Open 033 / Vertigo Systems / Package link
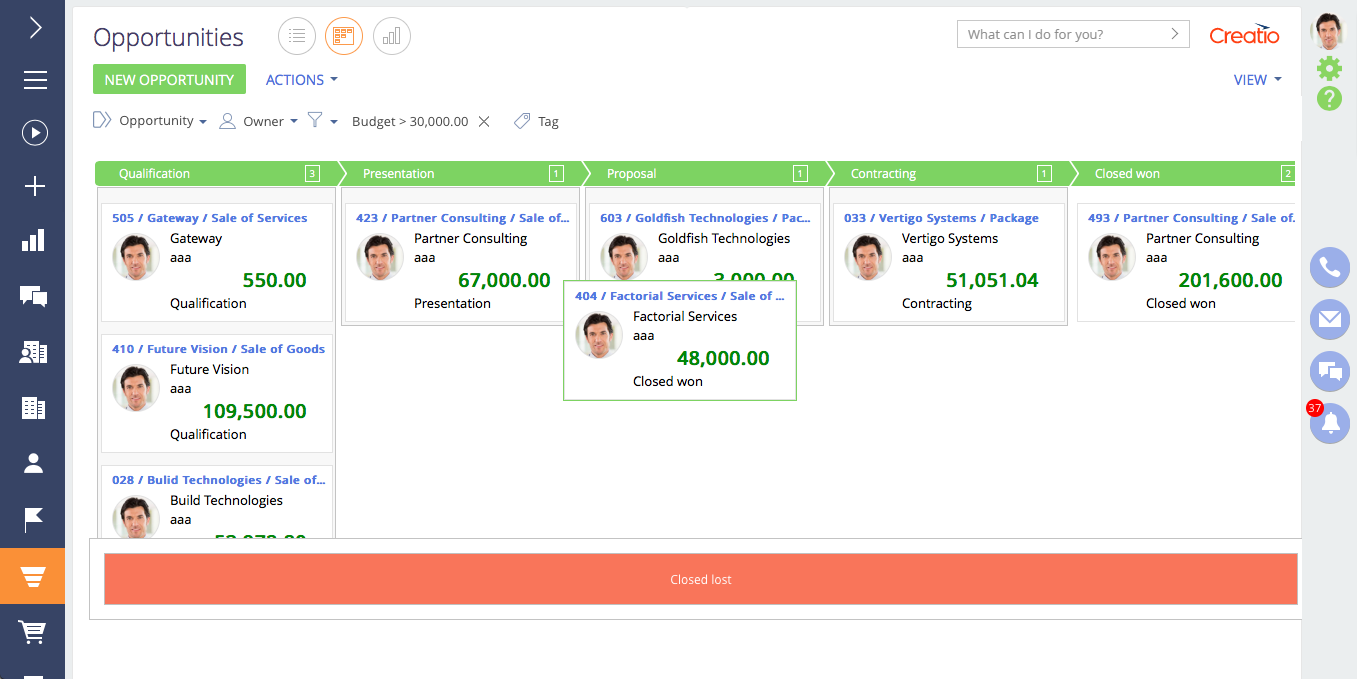Viewport: 1357px width, 679px height. pyautogui.click(x=941, y=218)
